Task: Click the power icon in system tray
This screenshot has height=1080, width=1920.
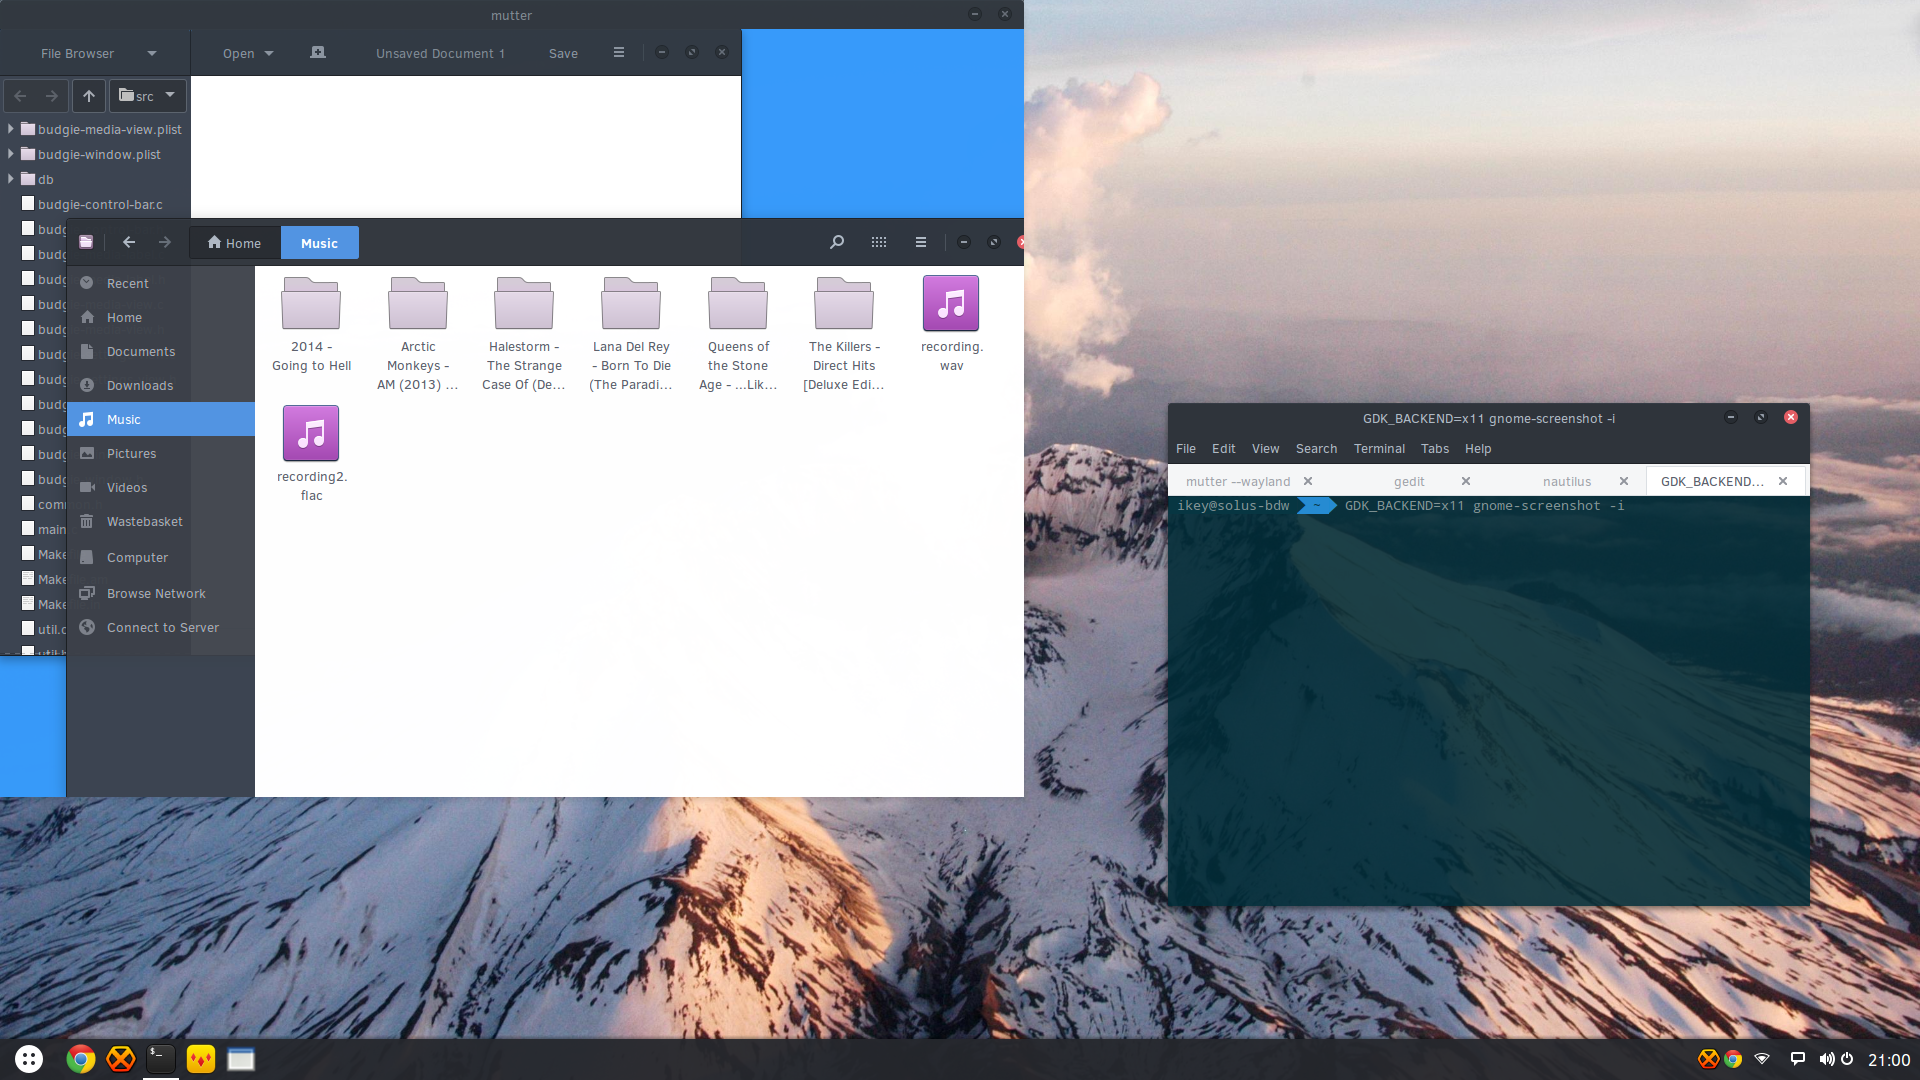Action: coord(1847,1059)
